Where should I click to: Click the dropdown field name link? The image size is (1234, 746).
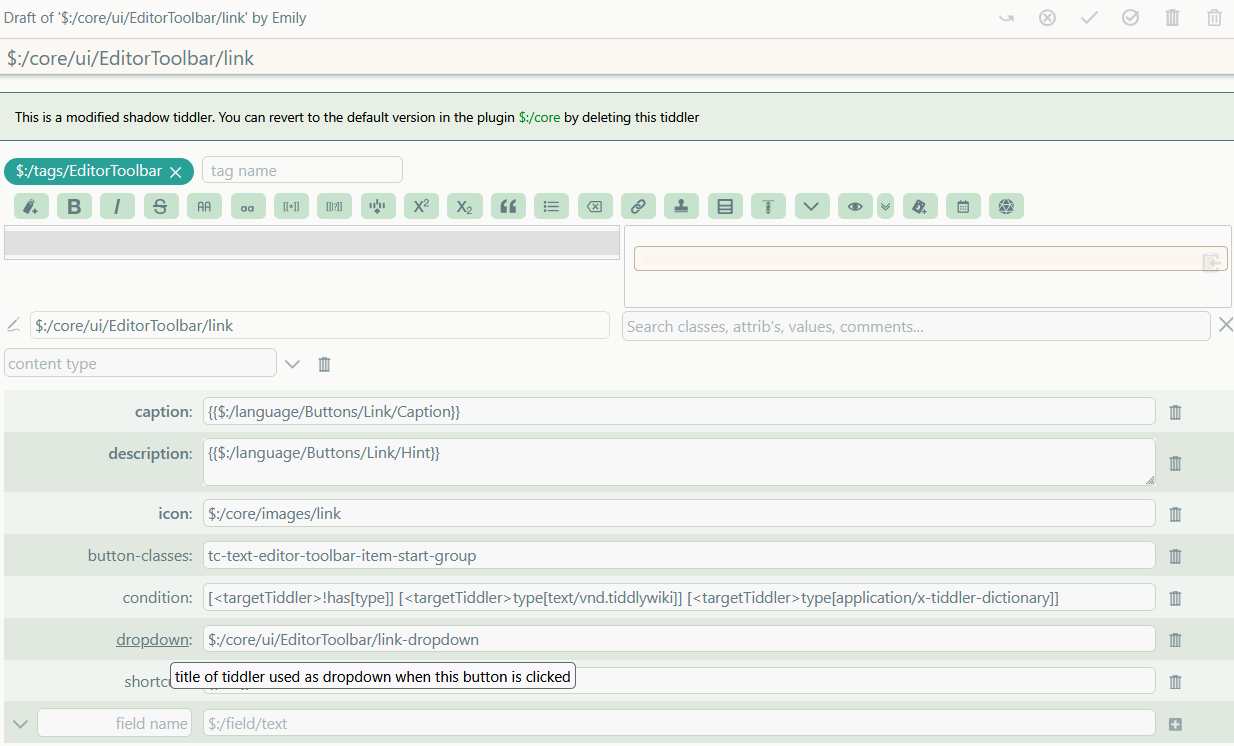pyautogui.click(x=152, y=639)
